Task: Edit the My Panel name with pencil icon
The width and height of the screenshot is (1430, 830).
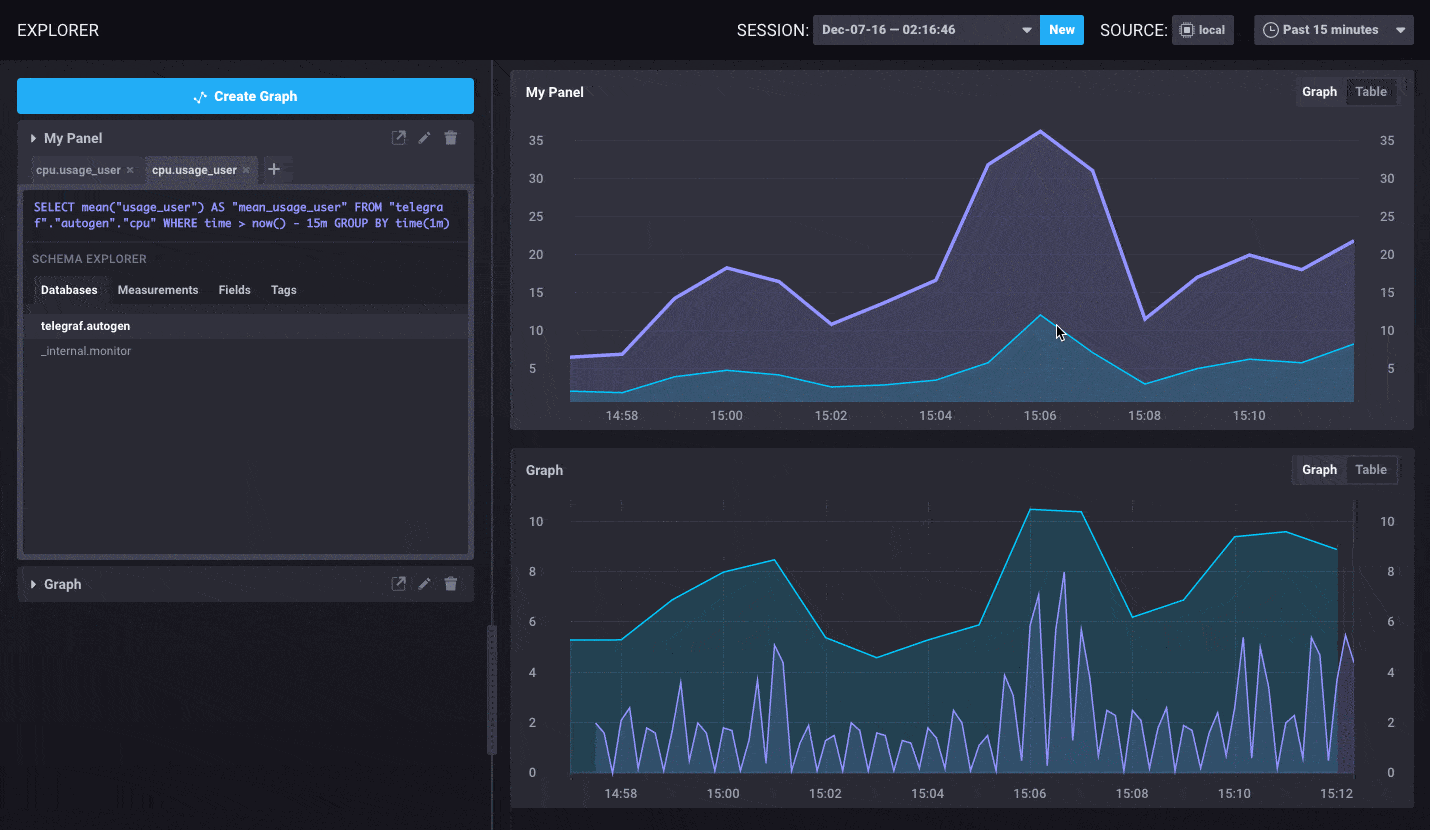Action: [x=424, y=138]
